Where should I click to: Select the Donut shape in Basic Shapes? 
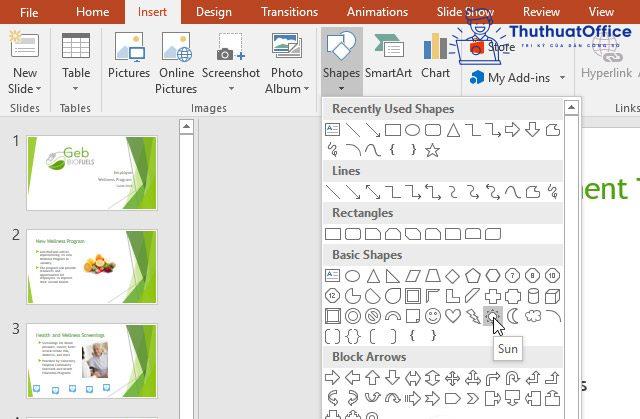coord(353,316)
